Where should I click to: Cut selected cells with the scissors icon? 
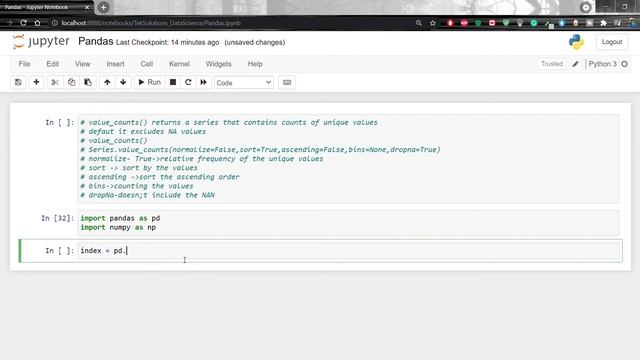(x=55, y=82)
